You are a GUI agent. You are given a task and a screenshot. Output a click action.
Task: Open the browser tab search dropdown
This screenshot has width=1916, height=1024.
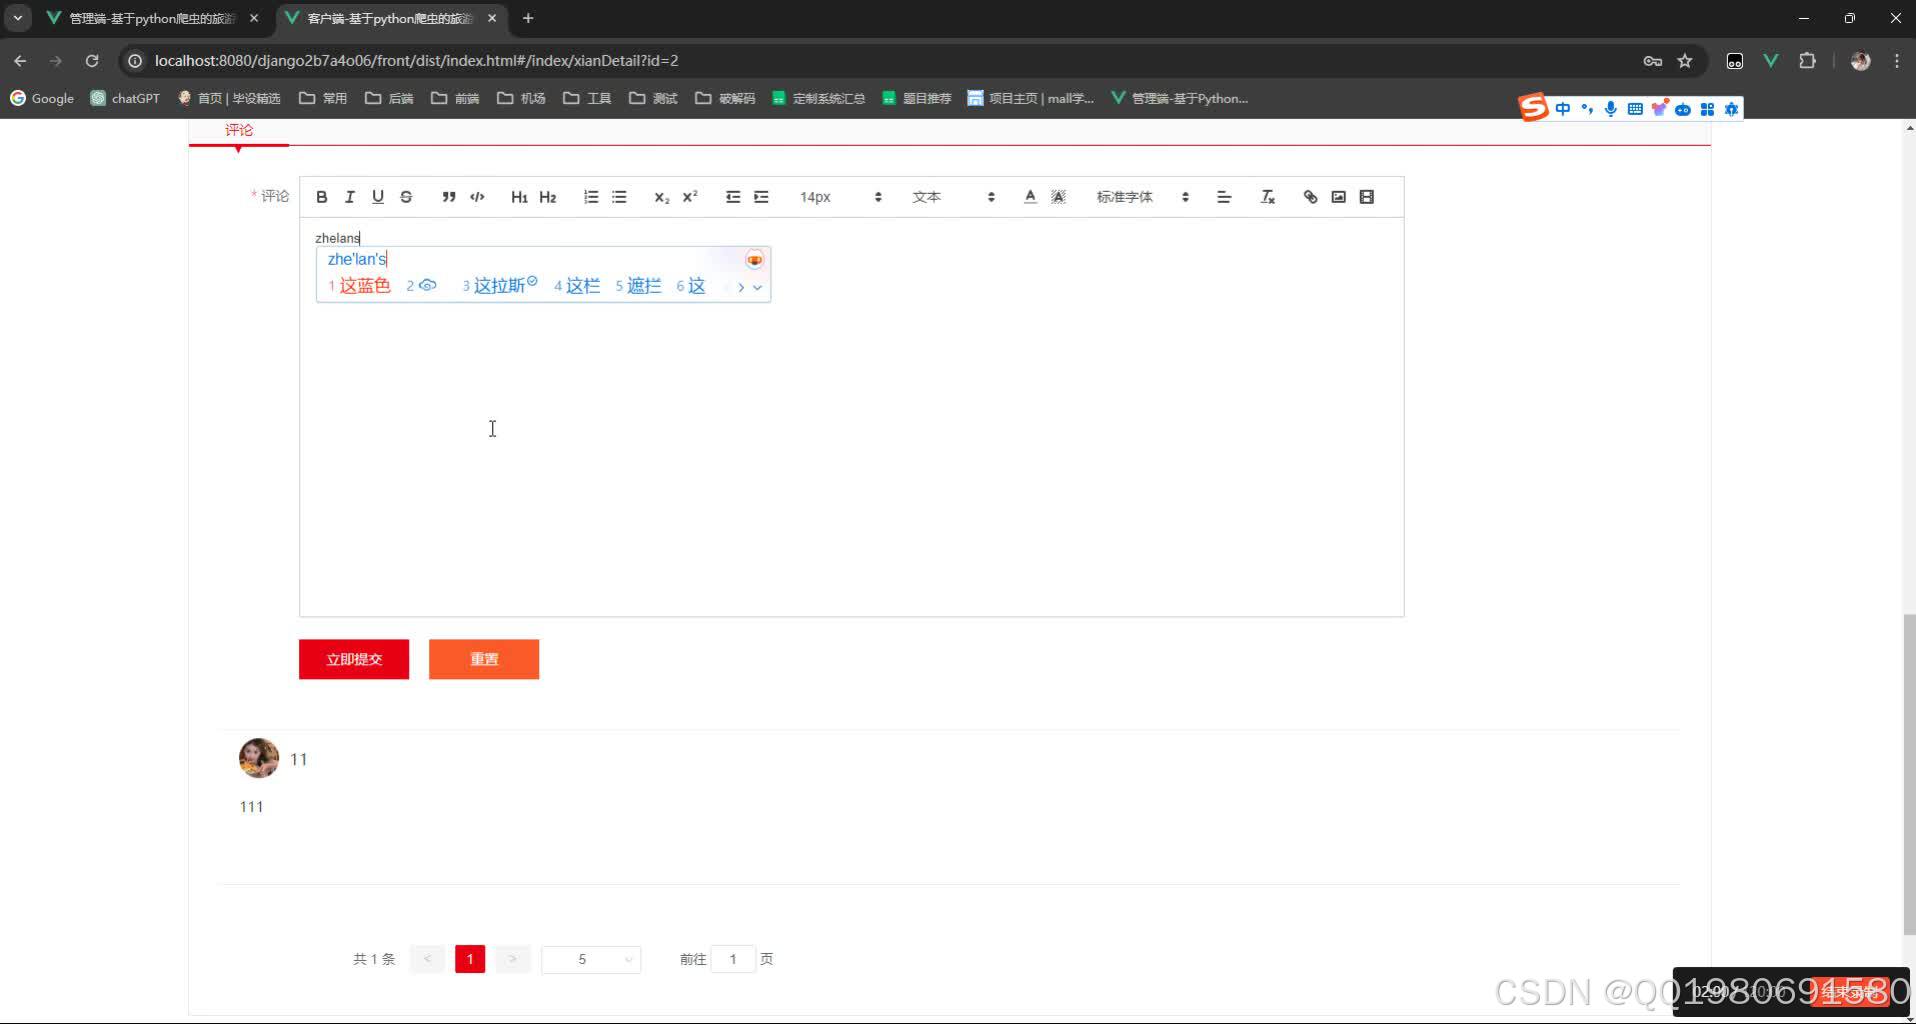pos(17,18)
